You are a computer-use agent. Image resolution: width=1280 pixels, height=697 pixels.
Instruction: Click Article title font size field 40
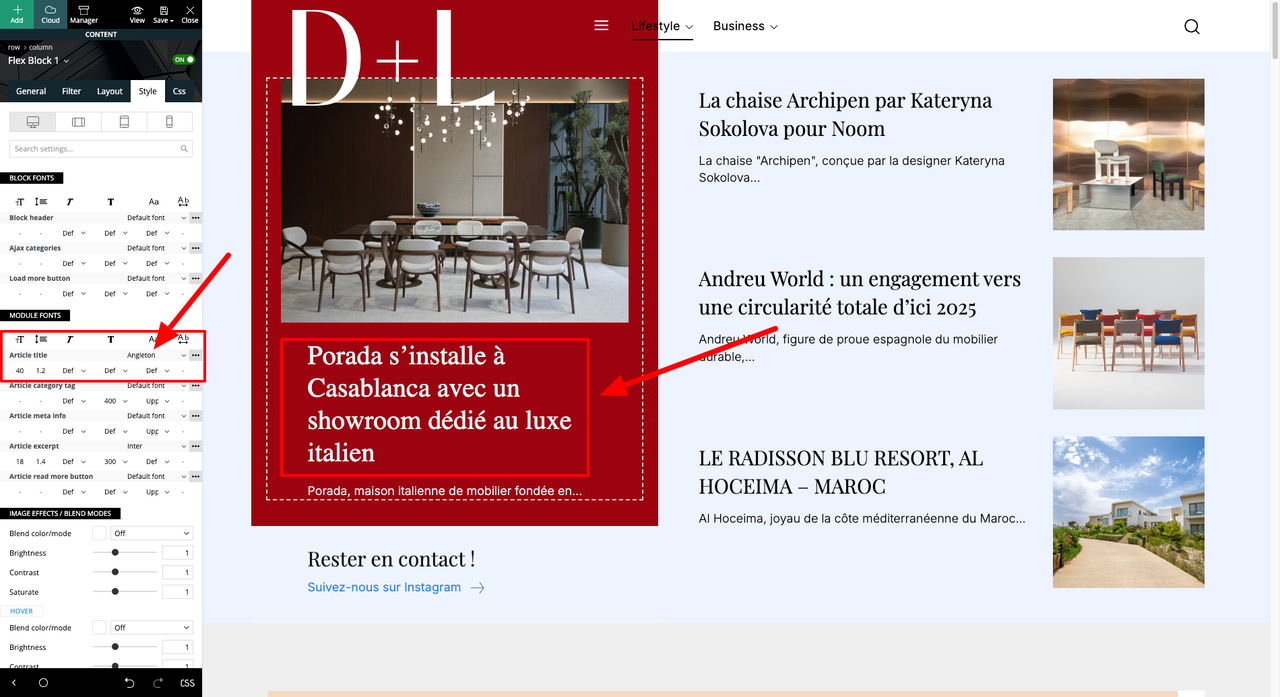tap(20, 371)
